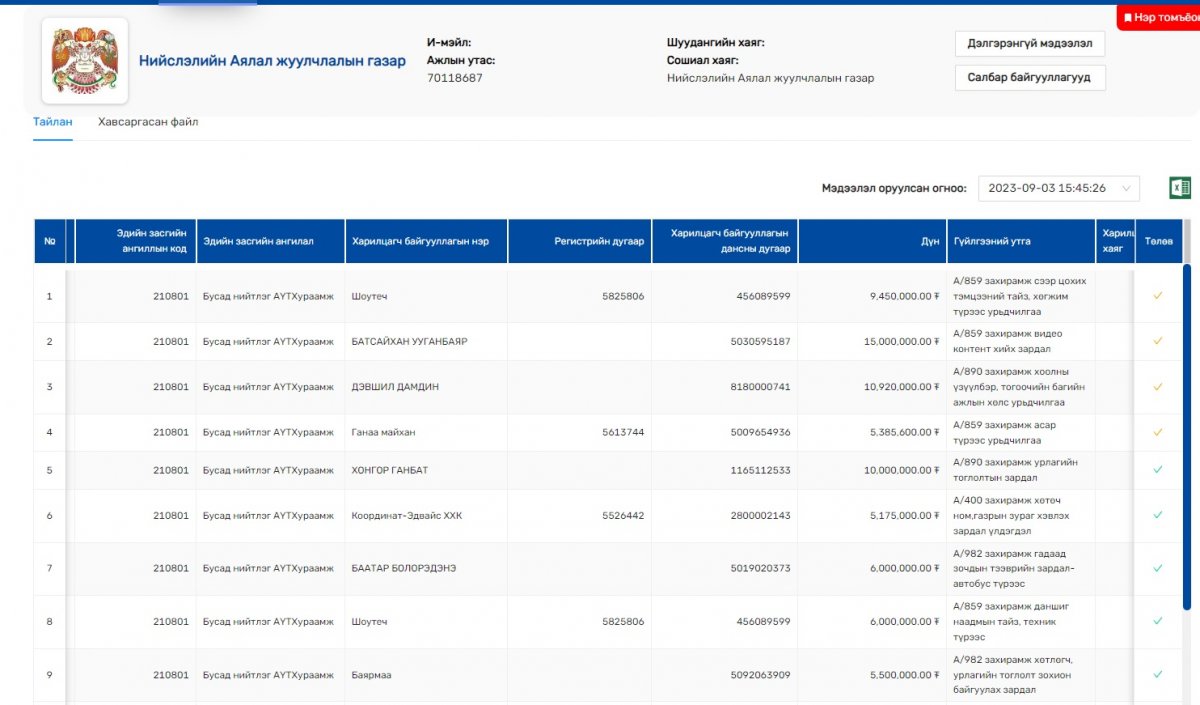
Task: Click green checkmark for ХОНГОР ГАНБАТ row
Action: pyautogui.click(x=1158, y=470)
